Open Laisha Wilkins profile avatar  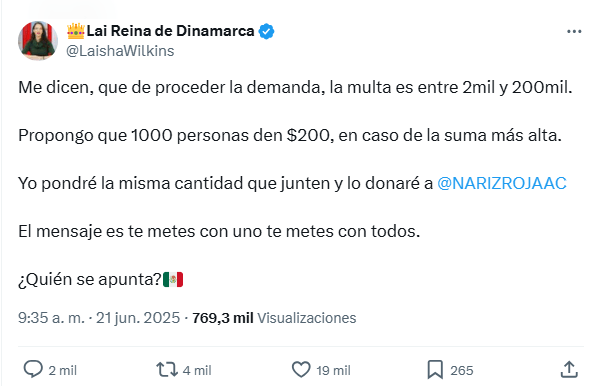(x=38, y=41)
